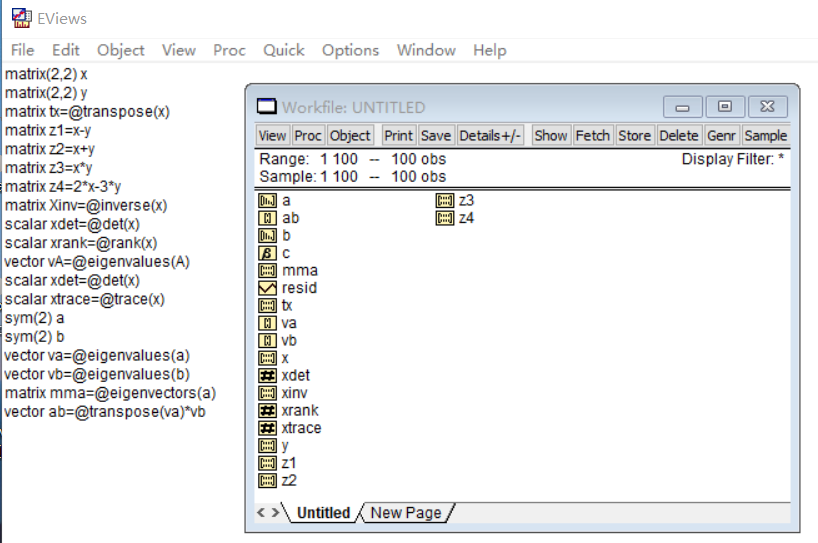Click command line 'matrix Xinv=@inverse(x)'
Viewport: 818px width, 543px height.
[86, 206]
